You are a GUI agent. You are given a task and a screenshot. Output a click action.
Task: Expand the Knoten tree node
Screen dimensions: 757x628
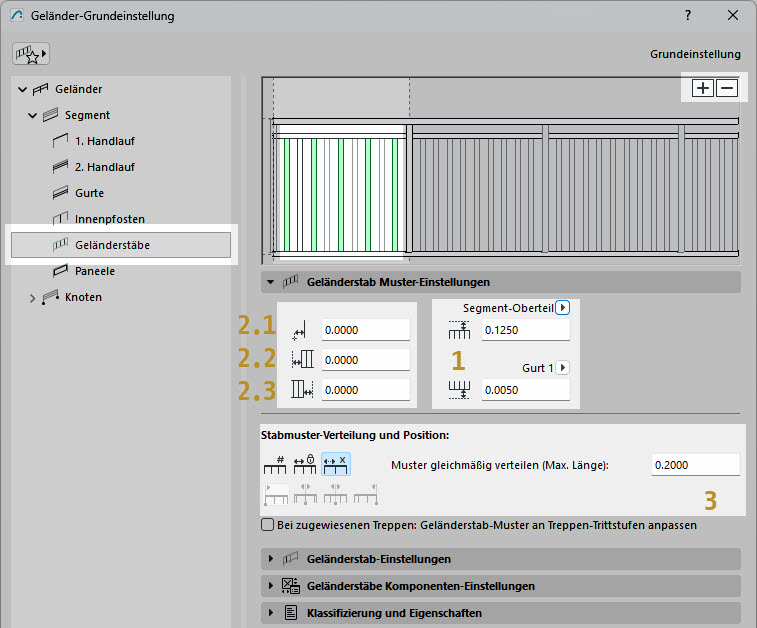coord(33,297)
